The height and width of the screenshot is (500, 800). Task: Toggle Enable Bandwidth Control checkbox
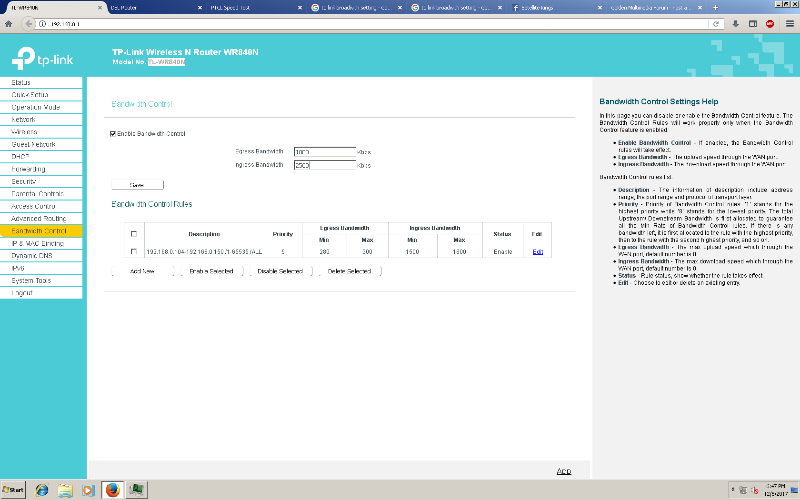(112, 133)
